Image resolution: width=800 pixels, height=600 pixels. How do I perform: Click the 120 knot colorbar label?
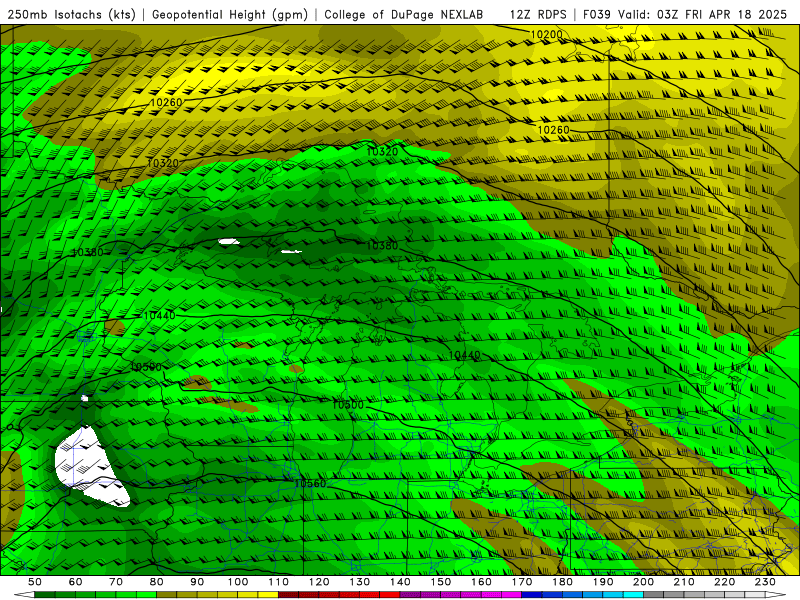tap(319, 582)
